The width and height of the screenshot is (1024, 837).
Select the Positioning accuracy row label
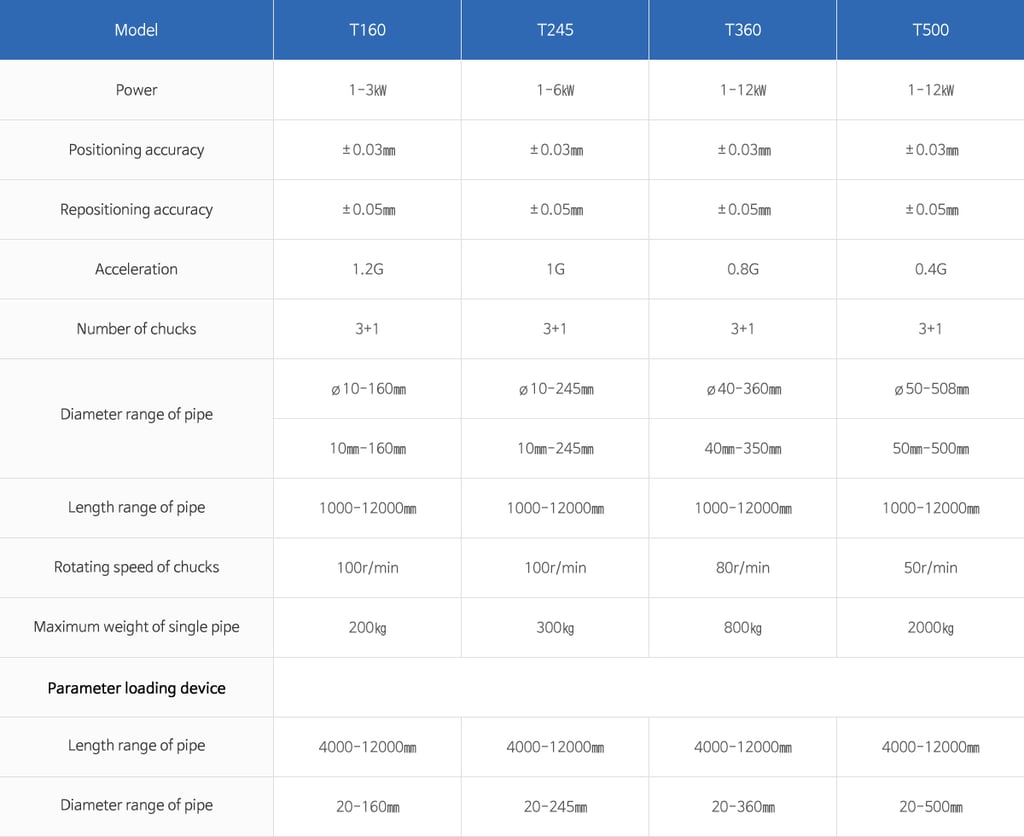tap(136, 150)
